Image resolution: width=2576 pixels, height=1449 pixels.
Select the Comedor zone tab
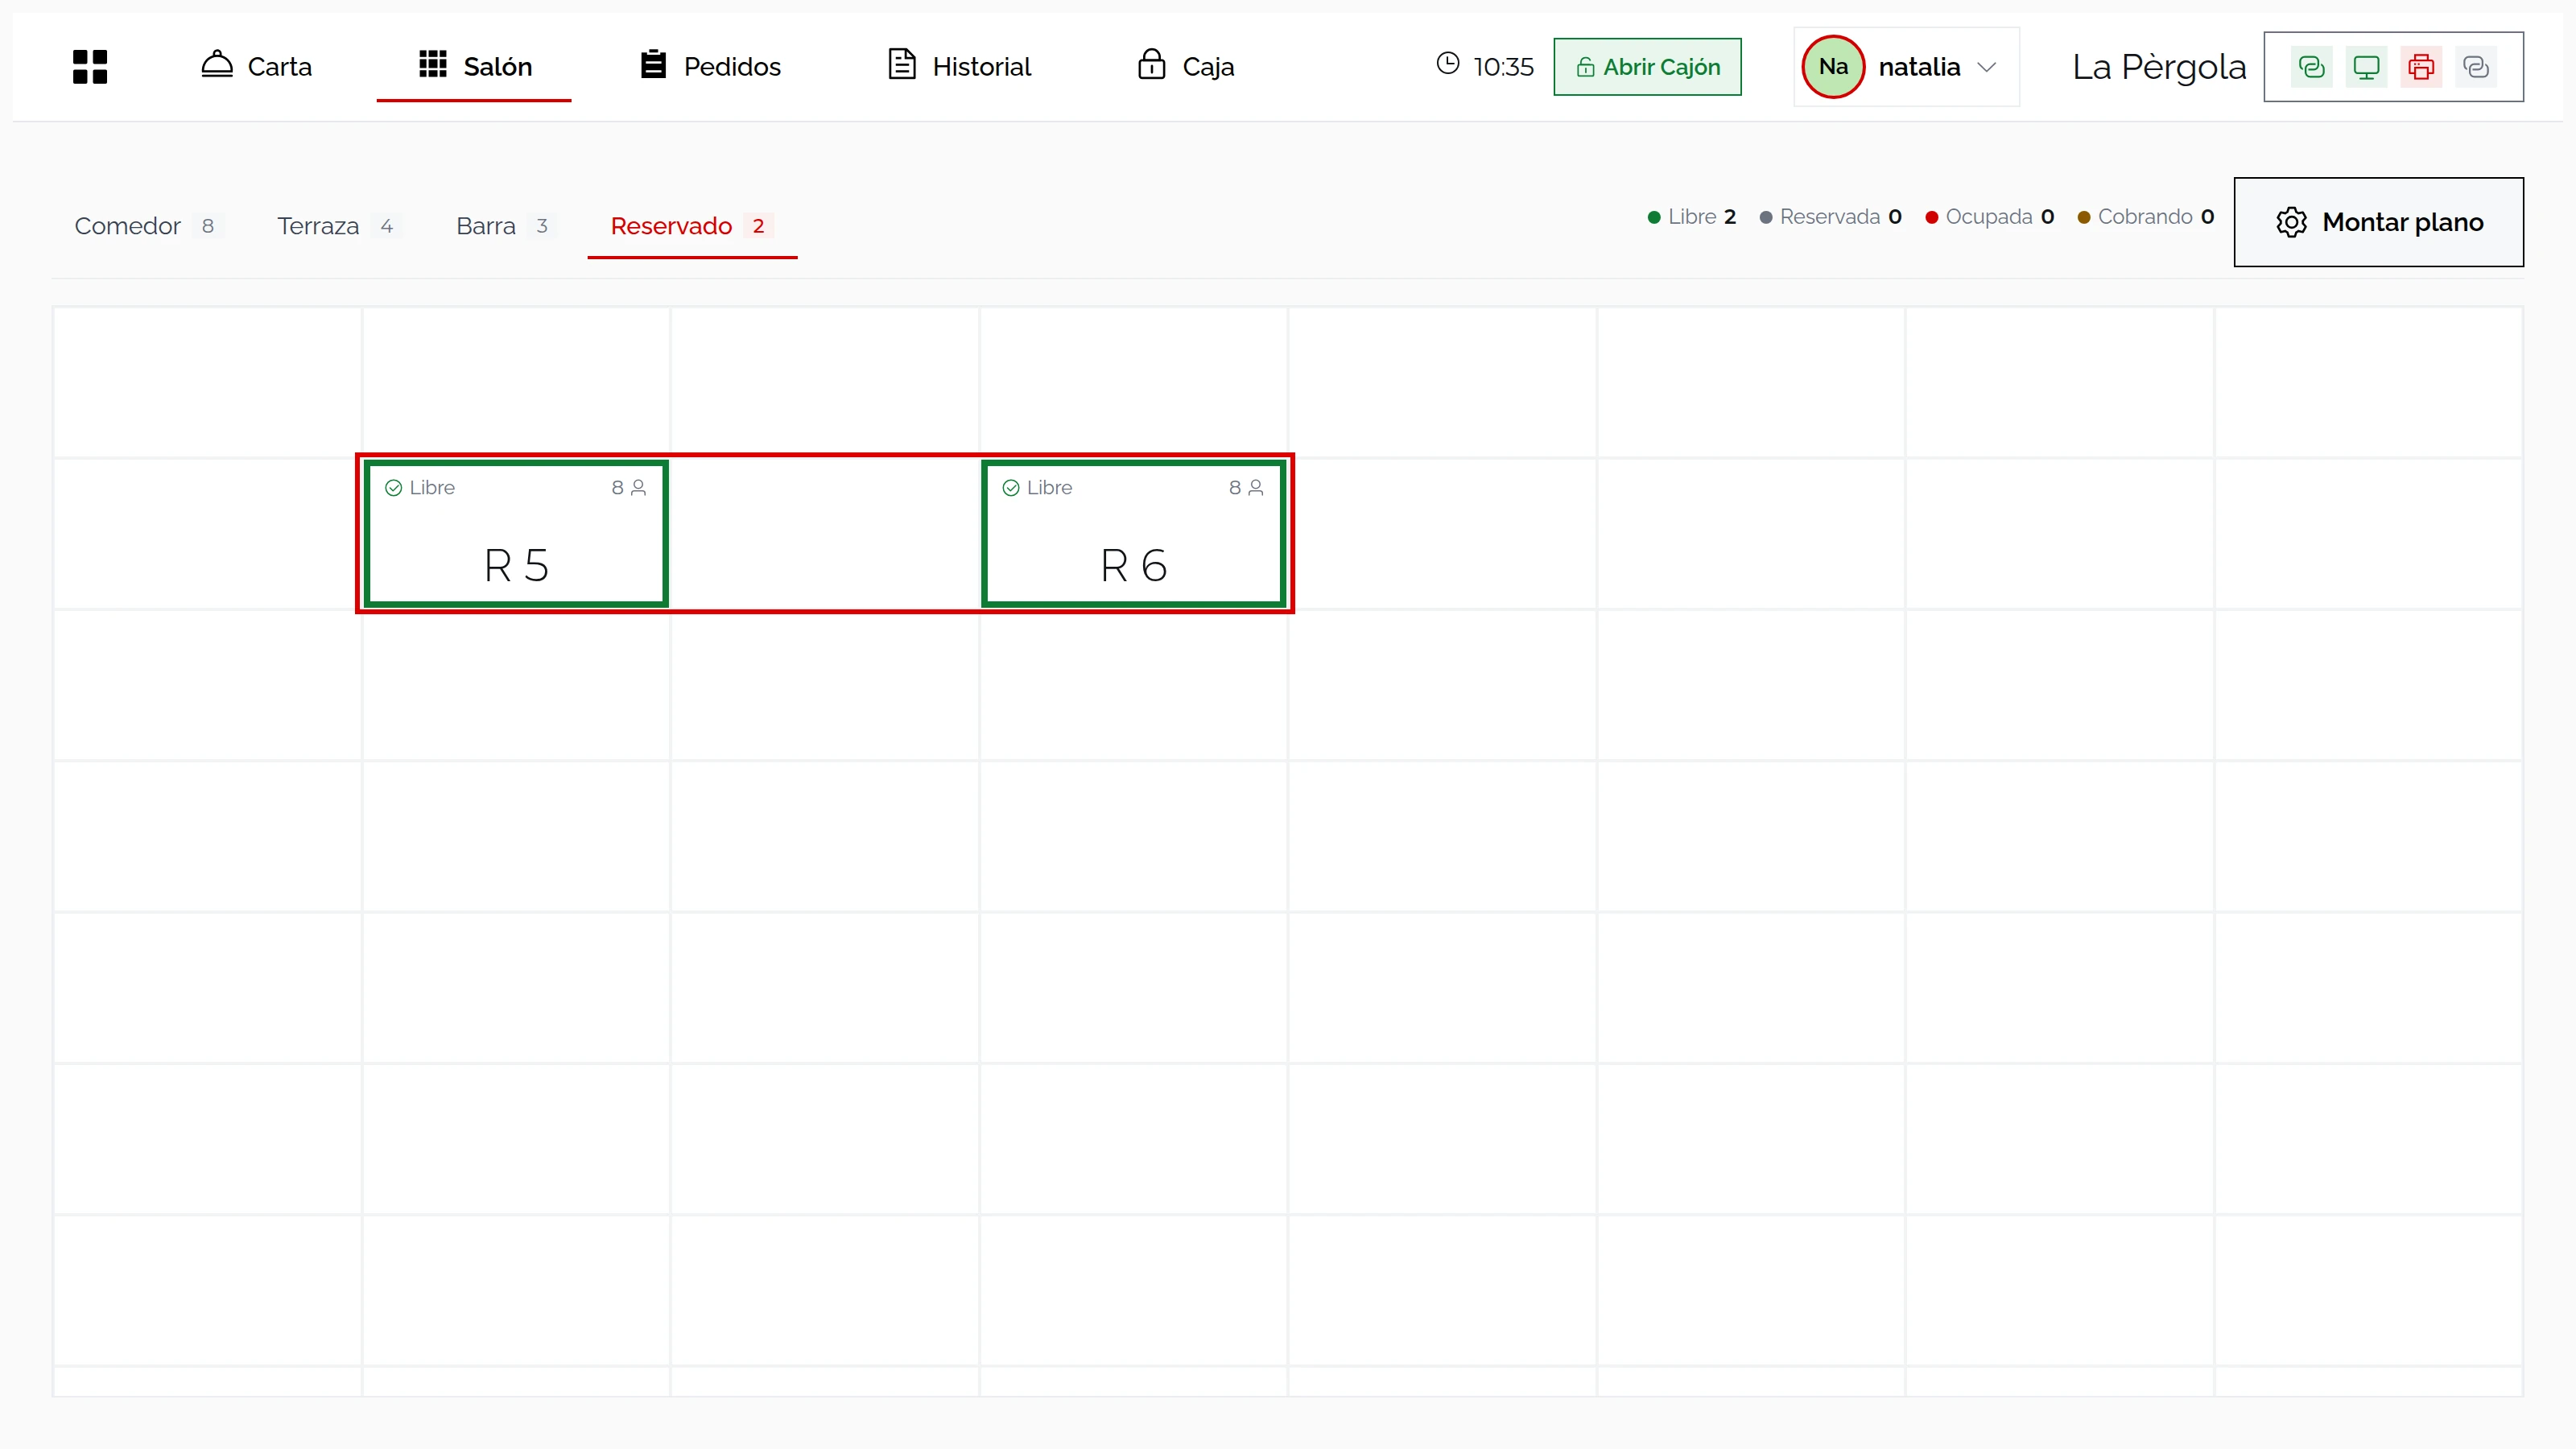pyautogui.click(x=147, y=226)
